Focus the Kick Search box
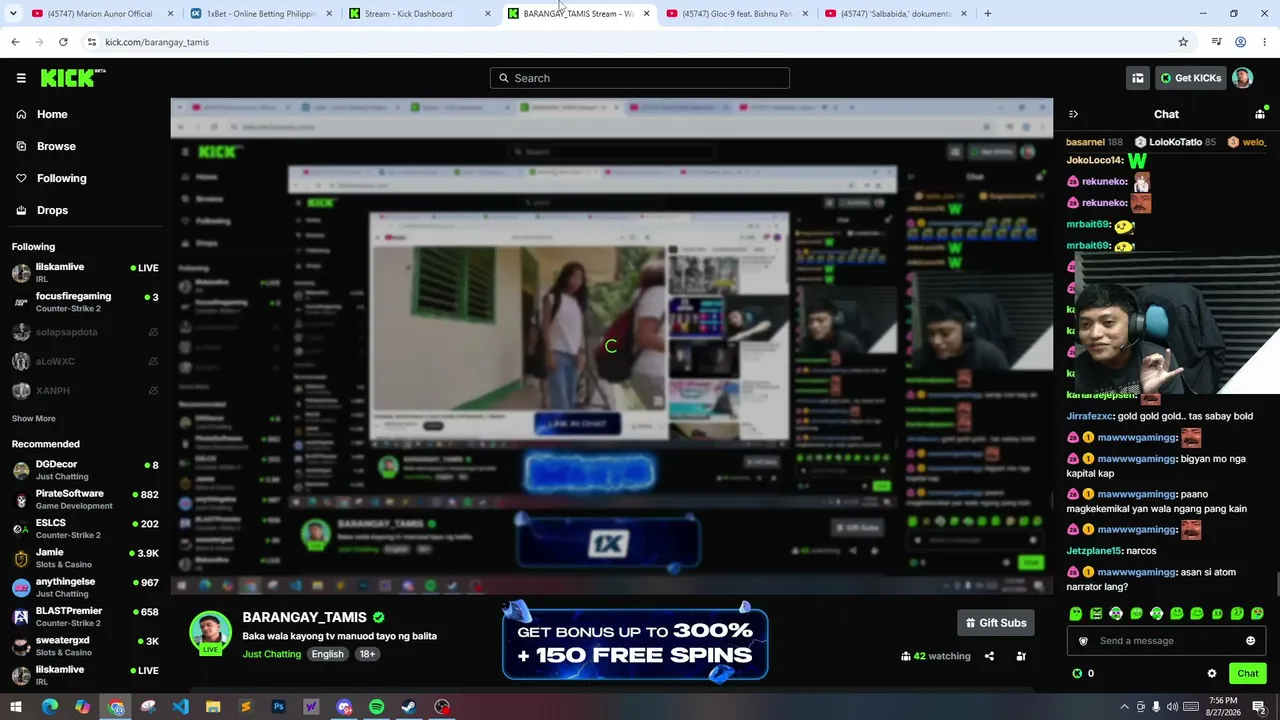This screenshot has width=1280, height=720. pos(640,78)
